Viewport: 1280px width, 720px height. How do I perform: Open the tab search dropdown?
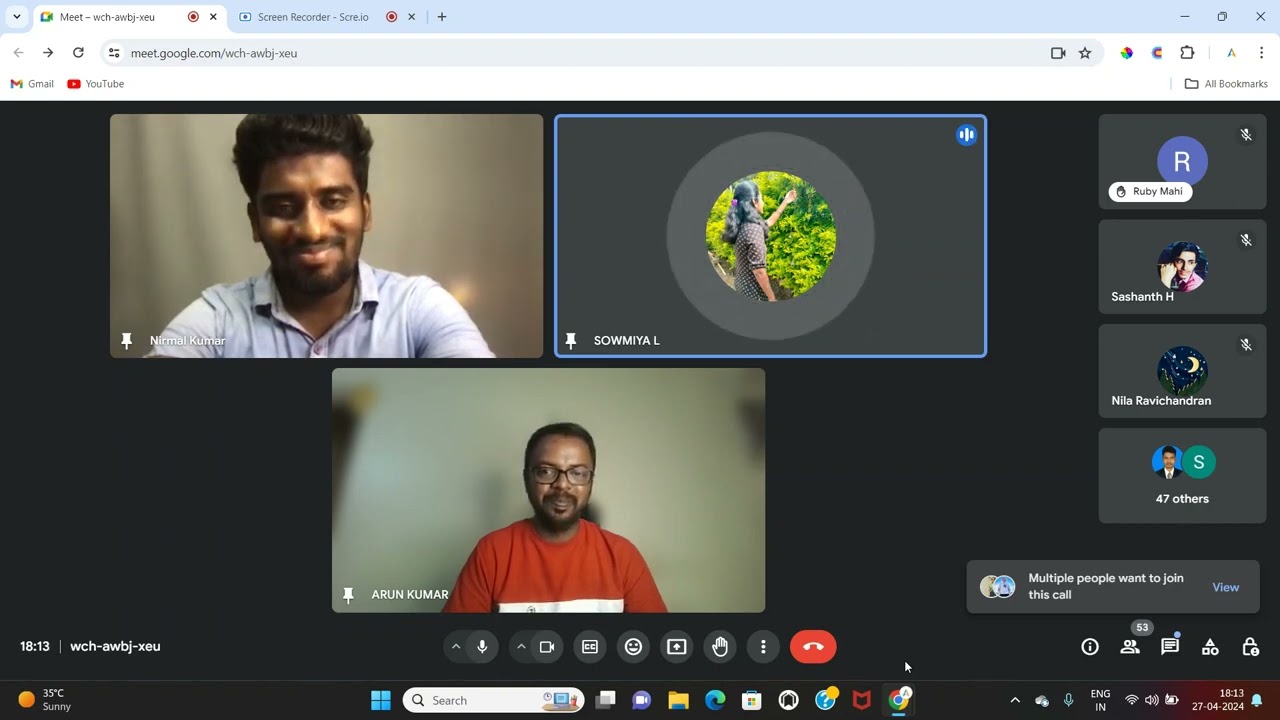click(17, 17)
